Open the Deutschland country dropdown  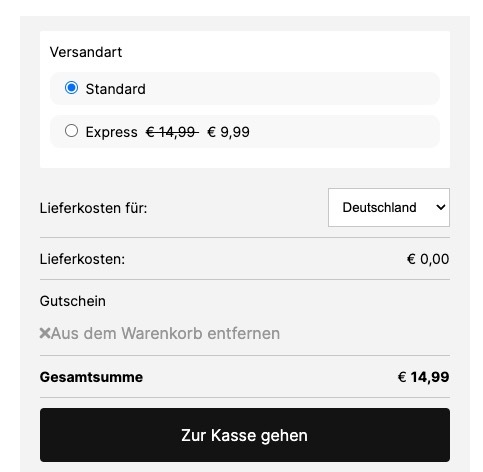pos(389,207)
